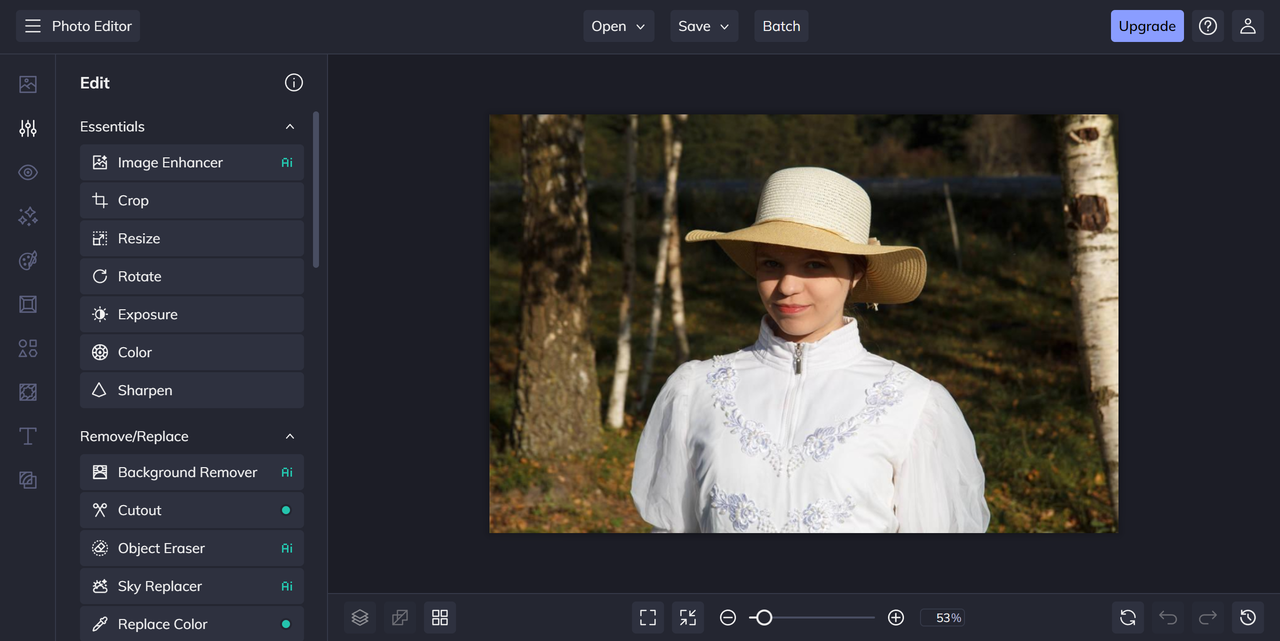Viewport: 1280px width, 641px height.
Task: Open the Effects sparkles sidebar icon
Action: 28,216
